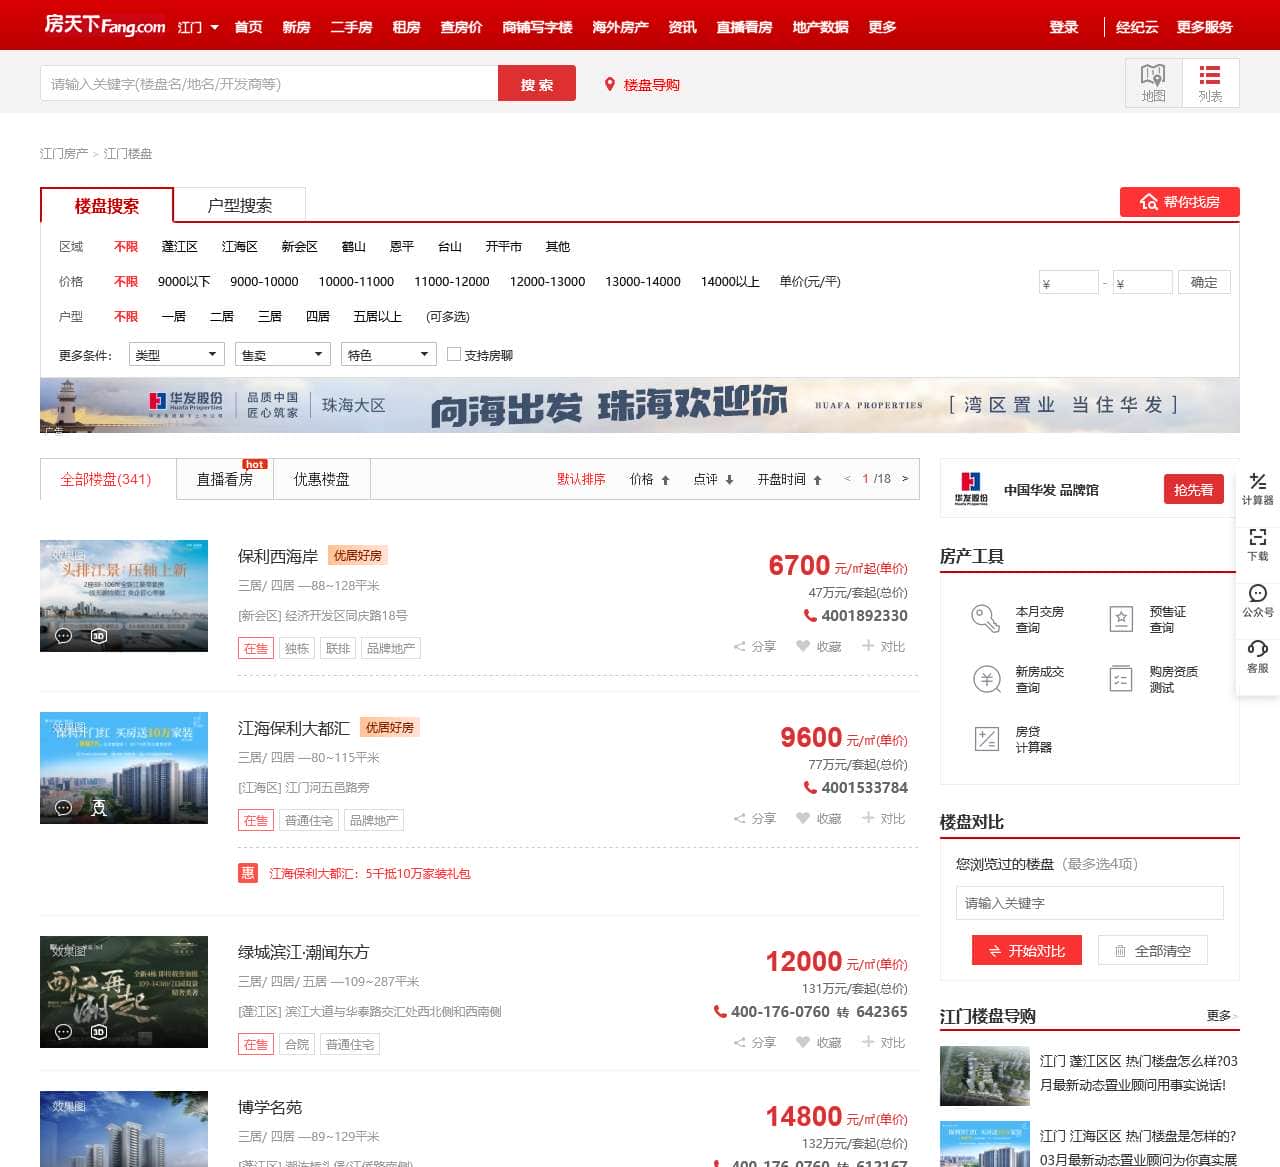
Task: Click the 抢先看 button
Action: [x=1193, y=490]
